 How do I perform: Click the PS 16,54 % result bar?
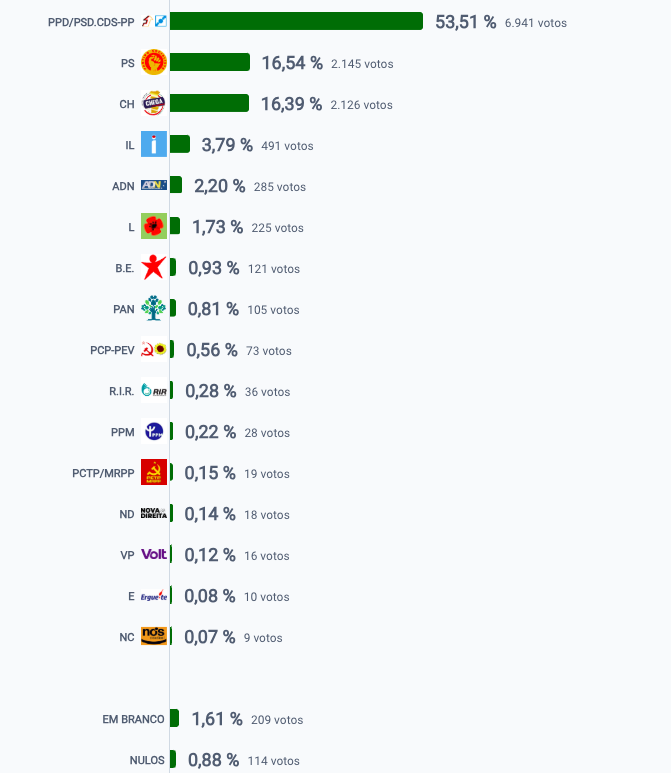[210, 62]
